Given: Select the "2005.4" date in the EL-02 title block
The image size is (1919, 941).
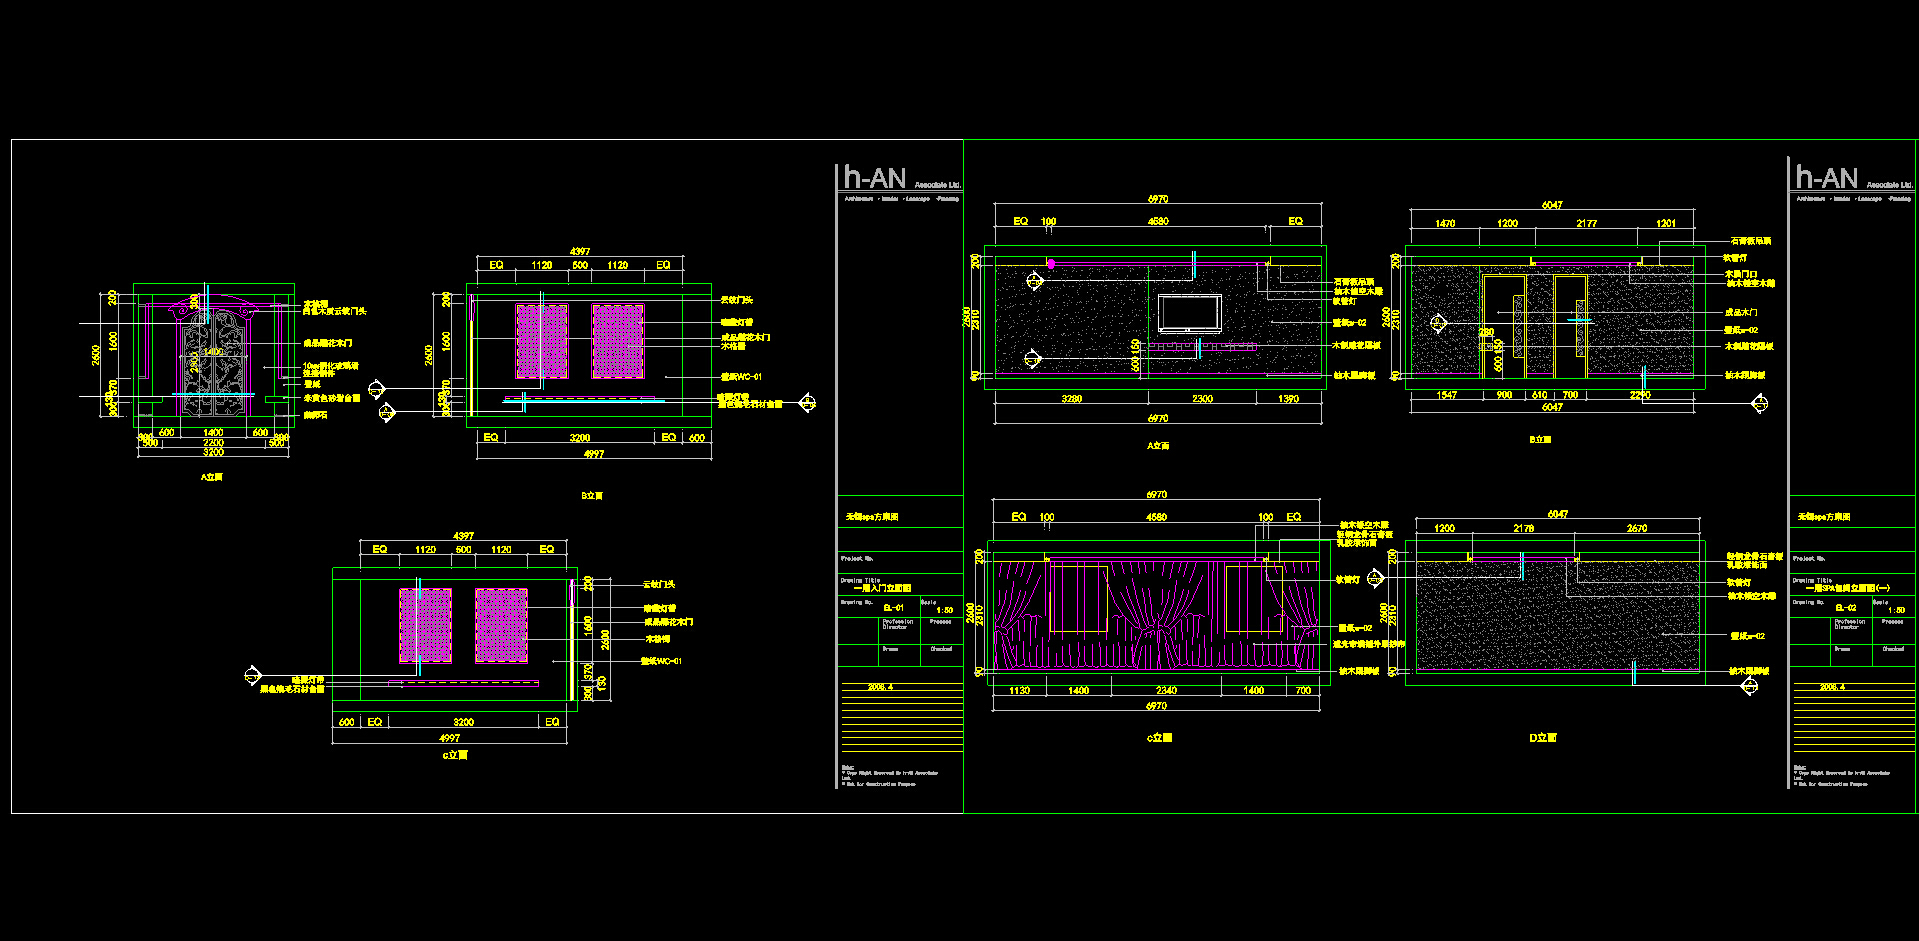Looking at the screenshot, I should coord(1833,687).
